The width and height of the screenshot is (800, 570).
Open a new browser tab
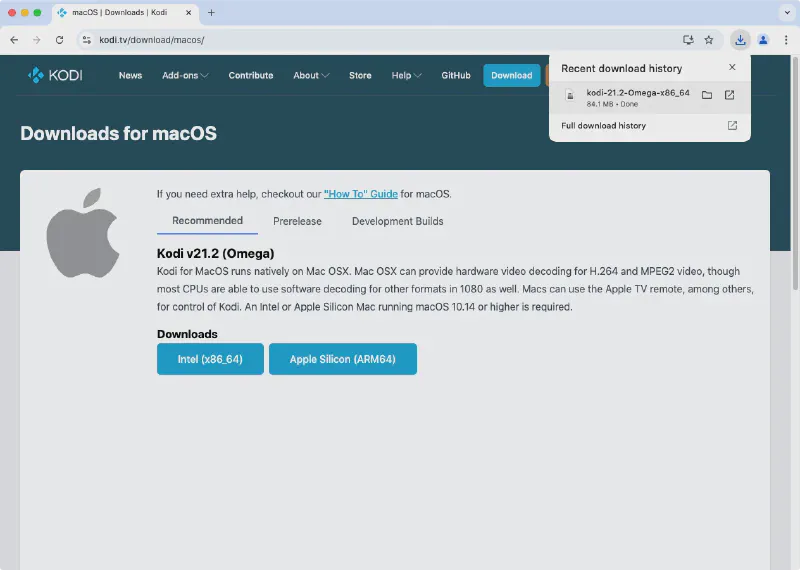[211, 13]
